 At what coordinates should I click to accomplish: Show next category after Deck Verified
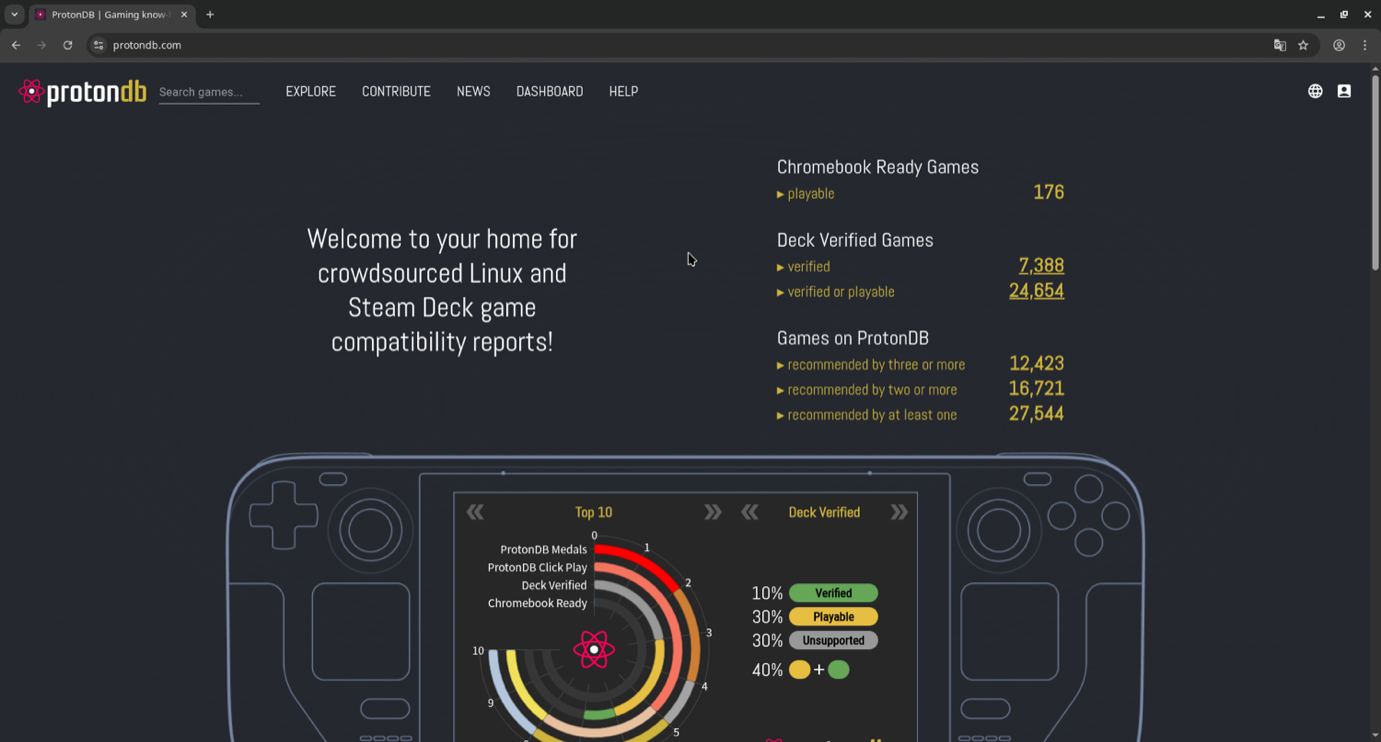[x=899, y=512]
